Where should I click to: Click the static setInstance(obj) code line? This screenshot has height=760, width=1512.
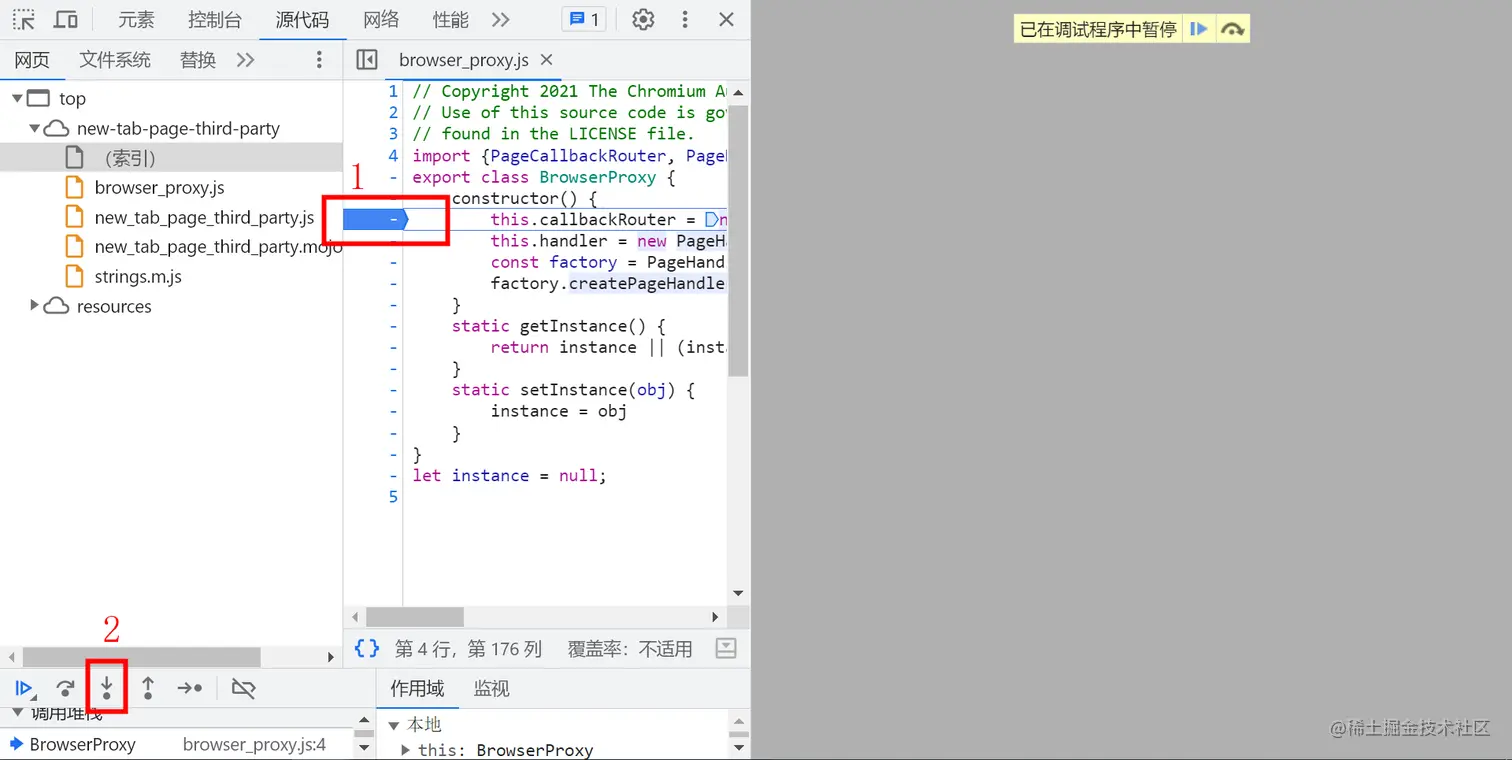coord(573,390)
